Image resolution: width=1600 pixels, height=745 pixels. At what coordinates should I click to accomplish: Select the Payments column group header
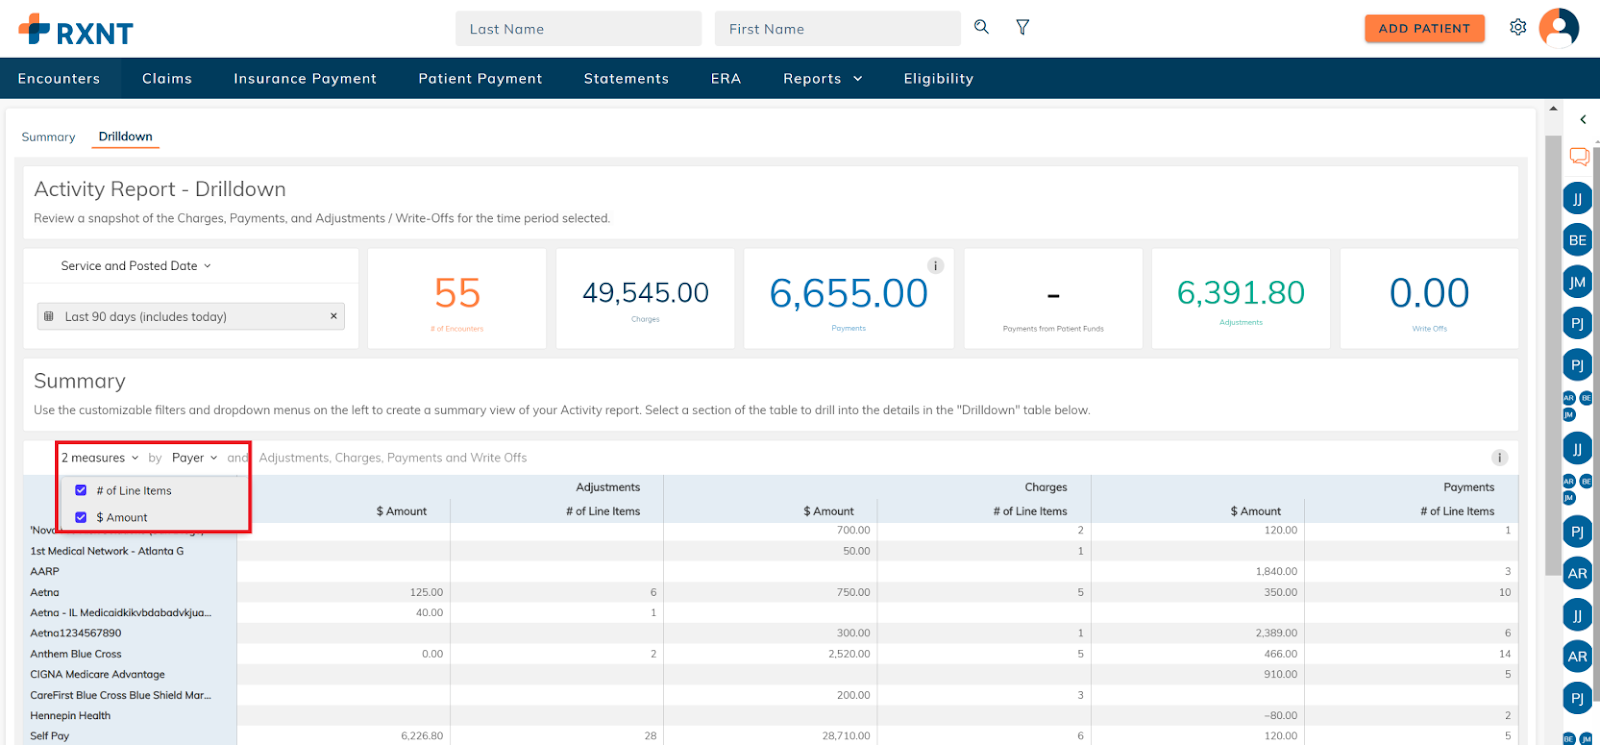coord(1469,487)
